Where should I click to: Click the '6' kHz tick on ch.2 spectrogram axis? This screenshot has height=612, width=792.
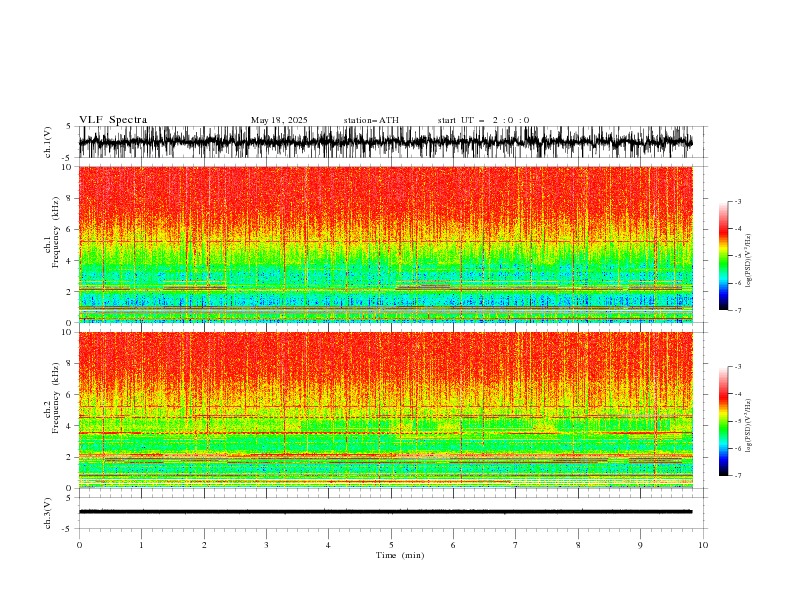[x=70, y=395]
